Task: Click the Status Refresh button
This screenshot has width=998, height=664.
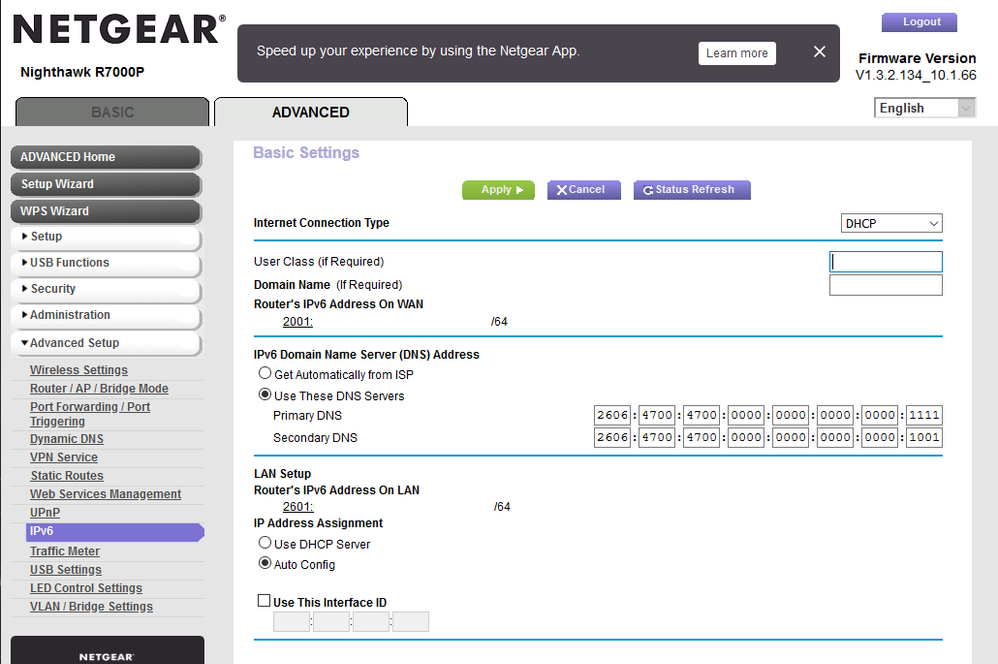Action: [x=691, y=189]
